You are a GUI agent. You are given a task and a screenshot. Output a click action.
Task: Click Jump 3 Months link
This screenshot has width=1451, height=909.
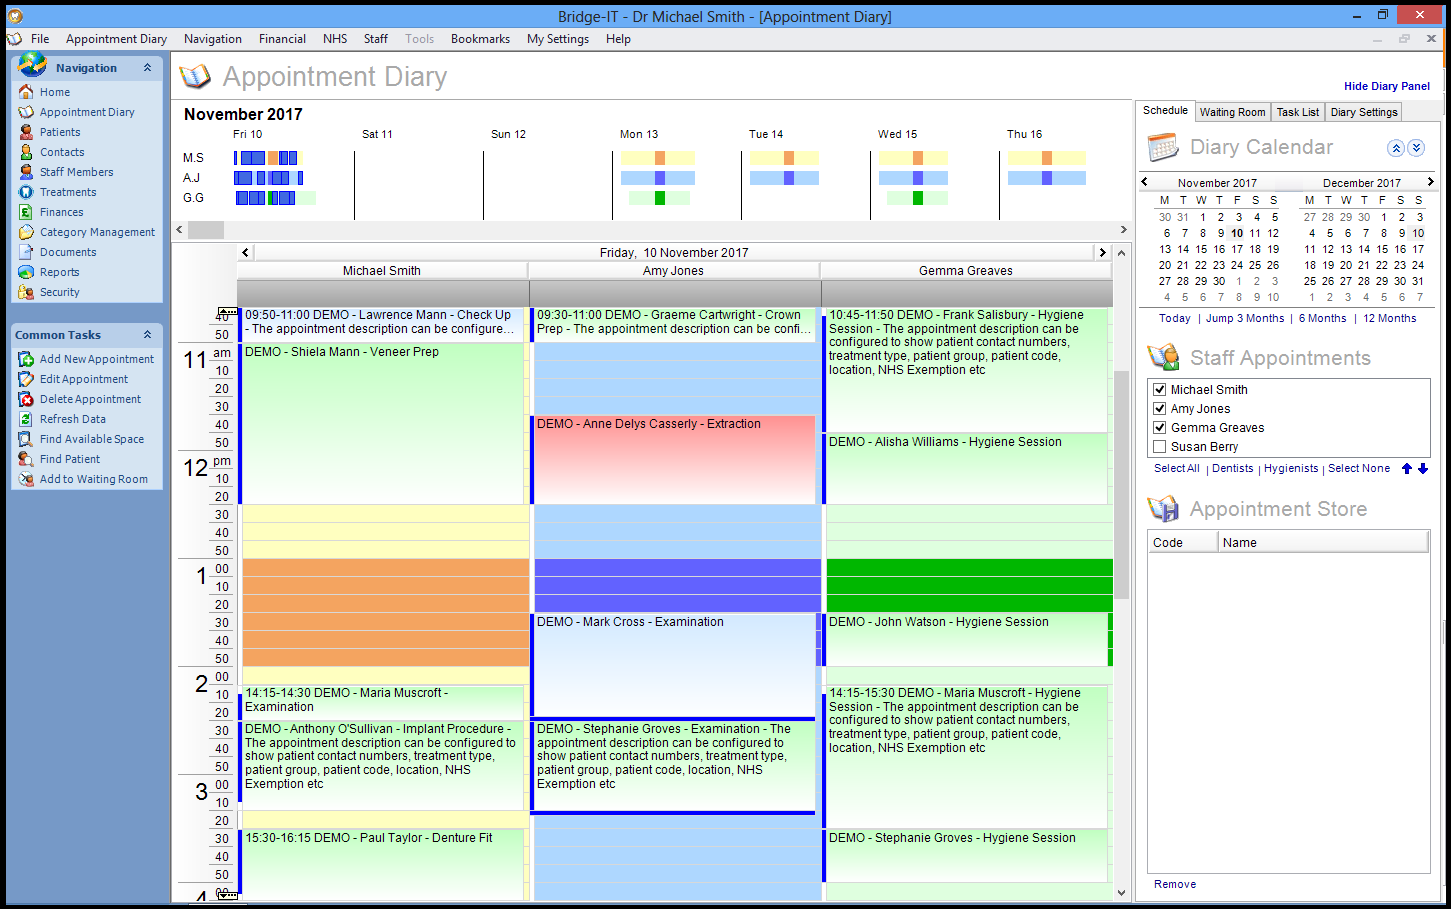pyautogui.click(x=1245, y=318)
